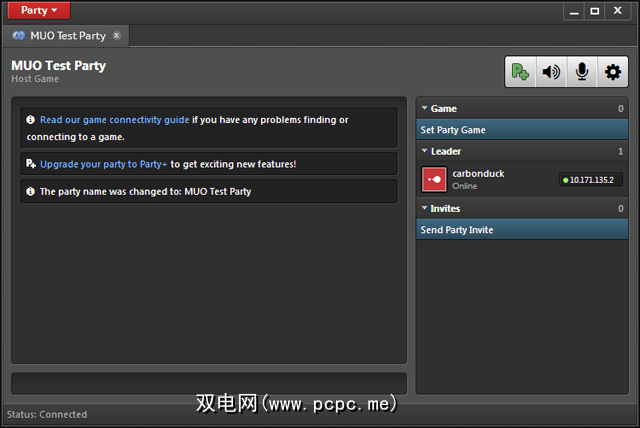Click carbonduck's red avatar

click(x=434, y=179)
